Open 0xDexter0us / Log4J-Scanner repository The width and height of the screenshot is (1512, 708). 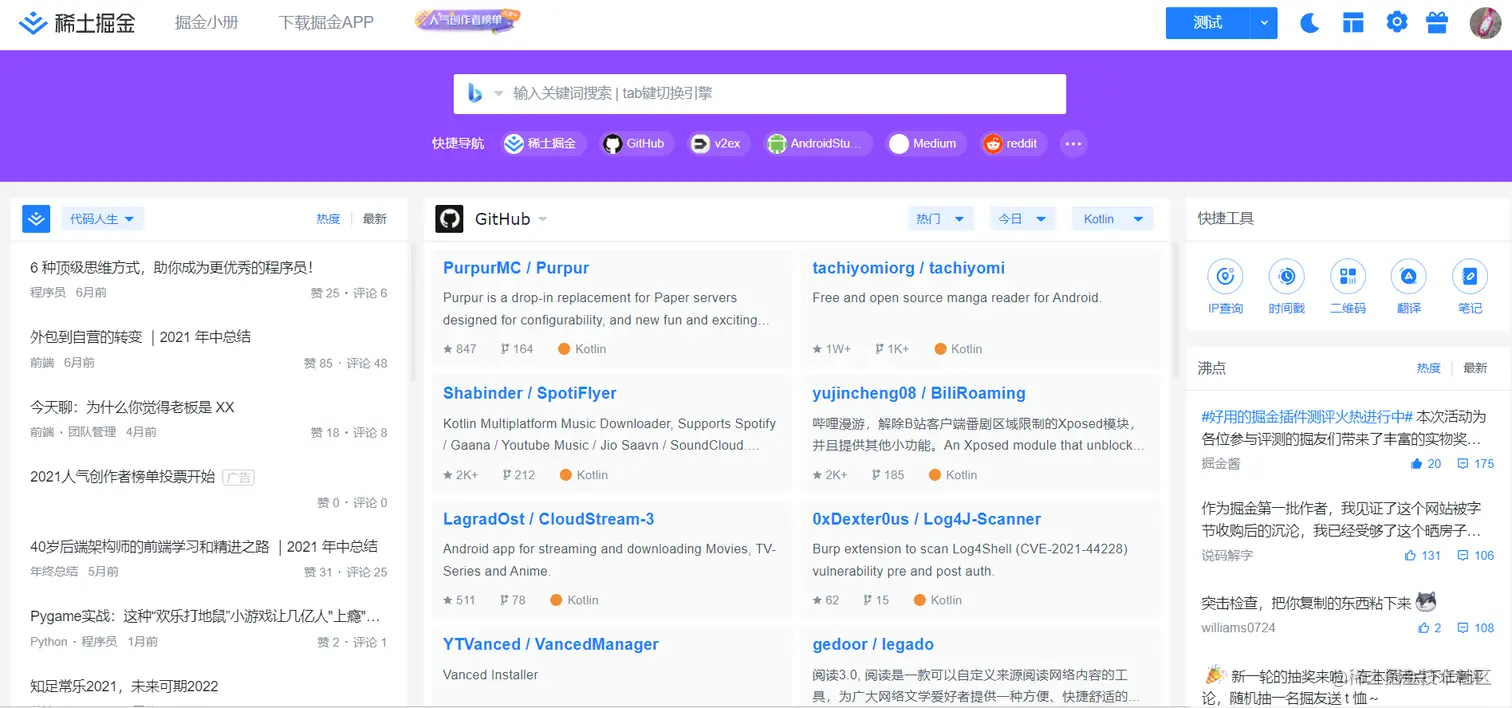[x=927, y=519]
